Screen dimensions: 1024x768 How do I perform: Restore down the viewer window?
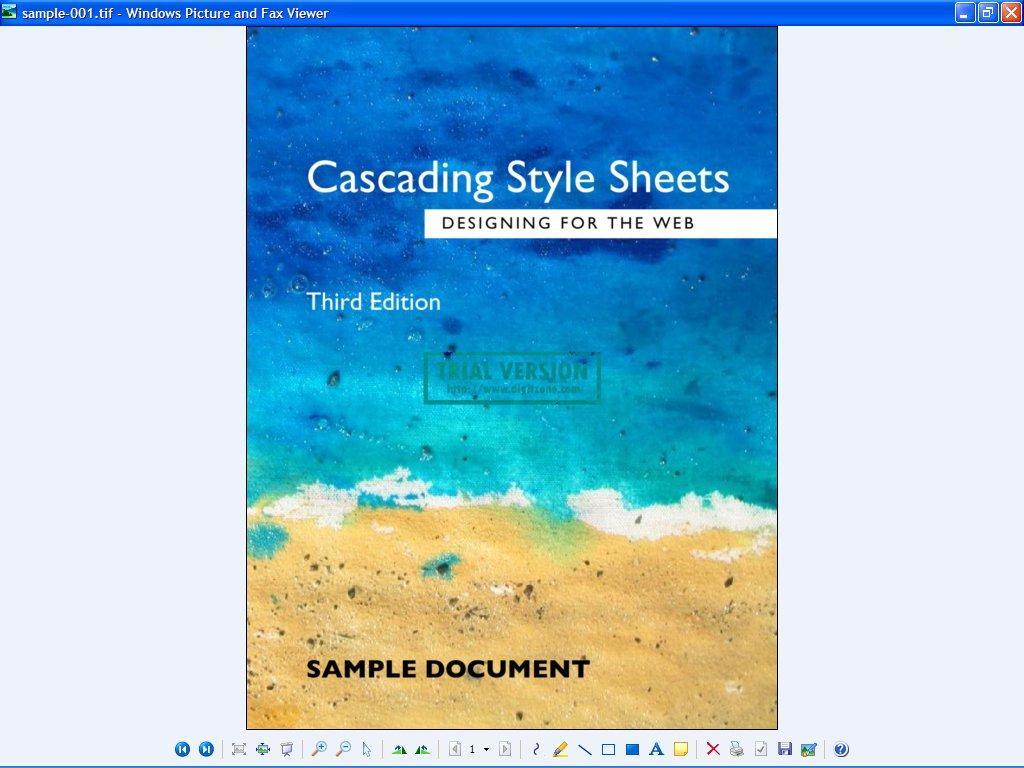point(988,12)
